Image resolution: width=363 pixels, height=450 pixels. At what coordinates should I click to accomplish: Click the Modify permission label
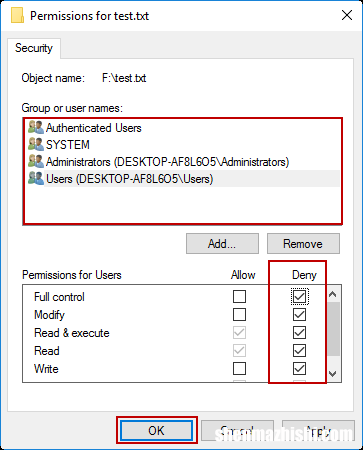pos(49,315)
